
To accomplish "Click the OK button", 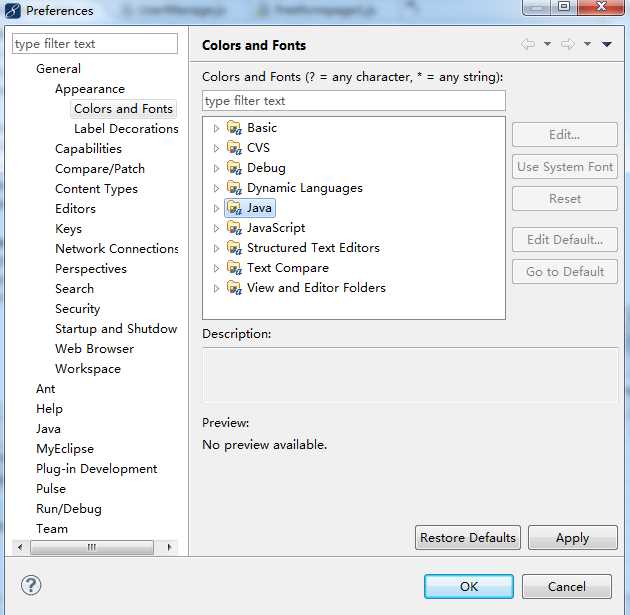I will (469, 586).
